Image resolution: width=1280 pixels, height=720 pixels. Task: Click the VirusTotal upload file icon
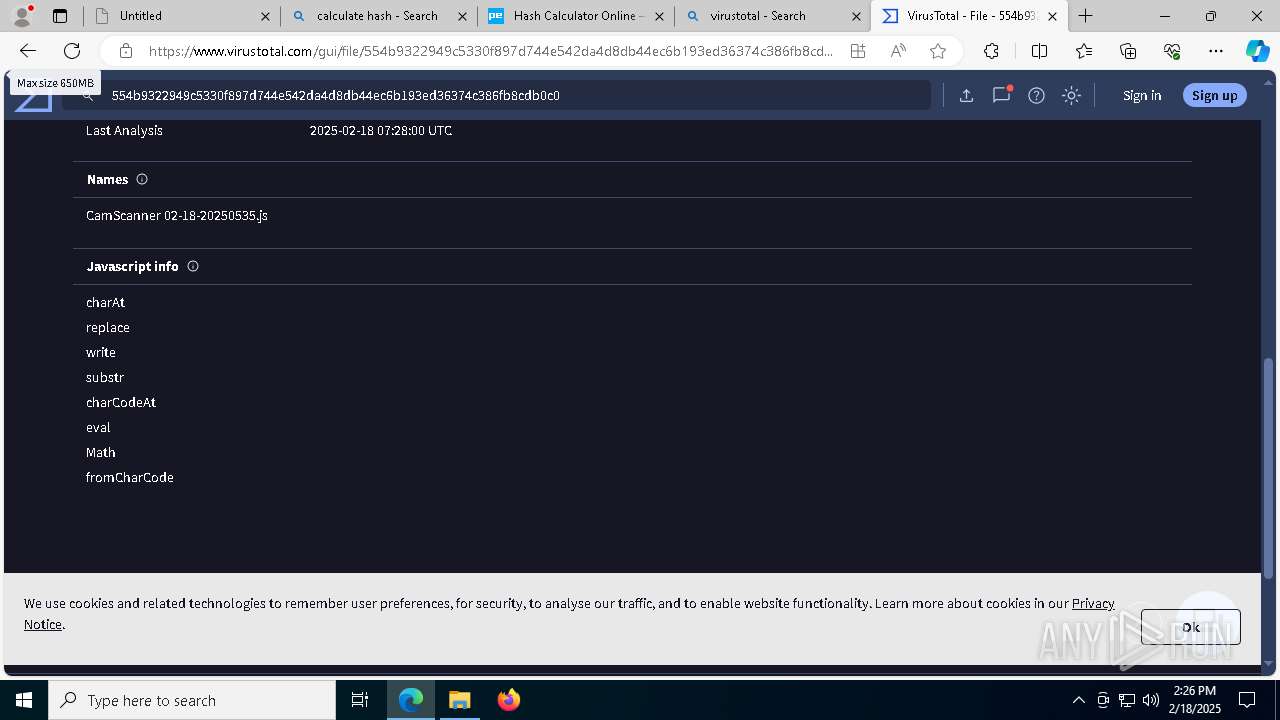(x=966, y=96)
